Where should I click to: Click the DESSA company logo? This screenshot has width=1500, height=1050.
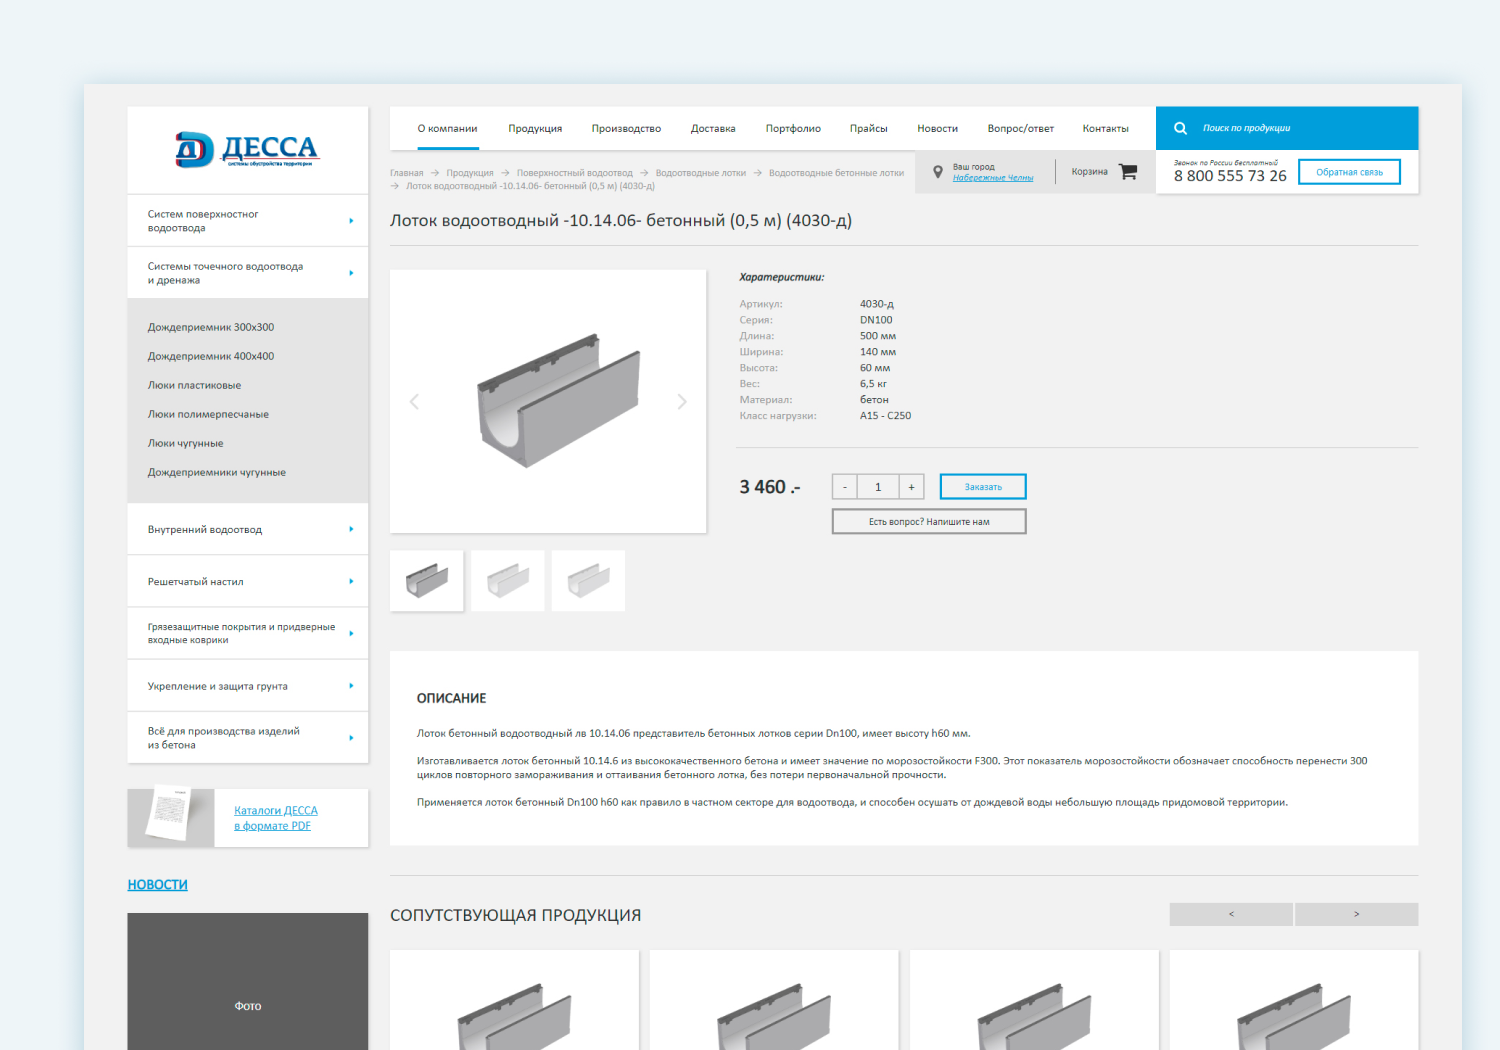pos(246,150)
